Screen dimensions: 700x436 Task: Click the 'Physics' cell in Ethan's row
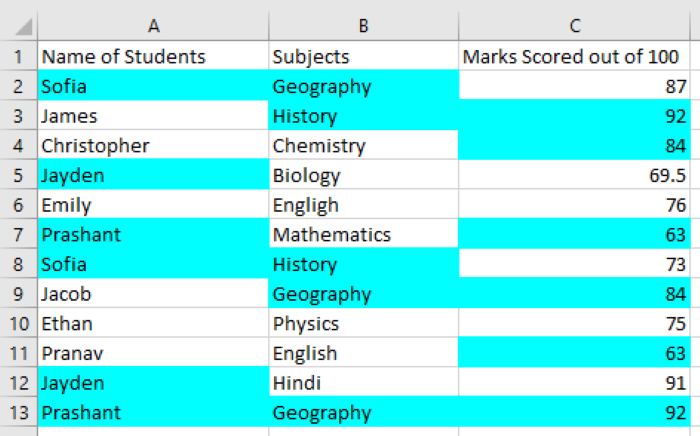pos(363,324)
